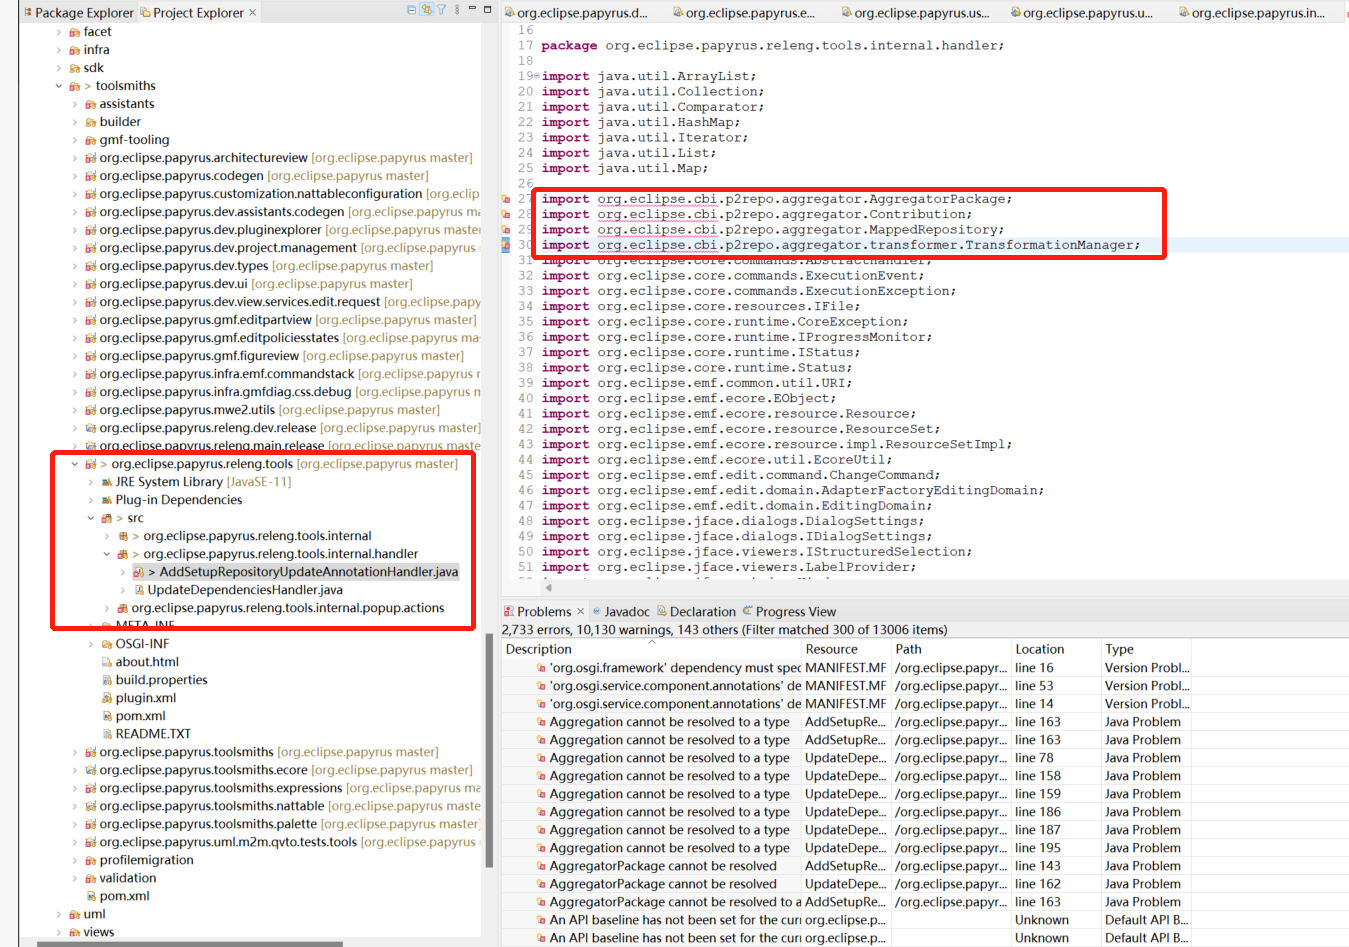Sort problems by Path column
The height and width of the screenshot is (947, 1349).
click(x=951, y=649)
